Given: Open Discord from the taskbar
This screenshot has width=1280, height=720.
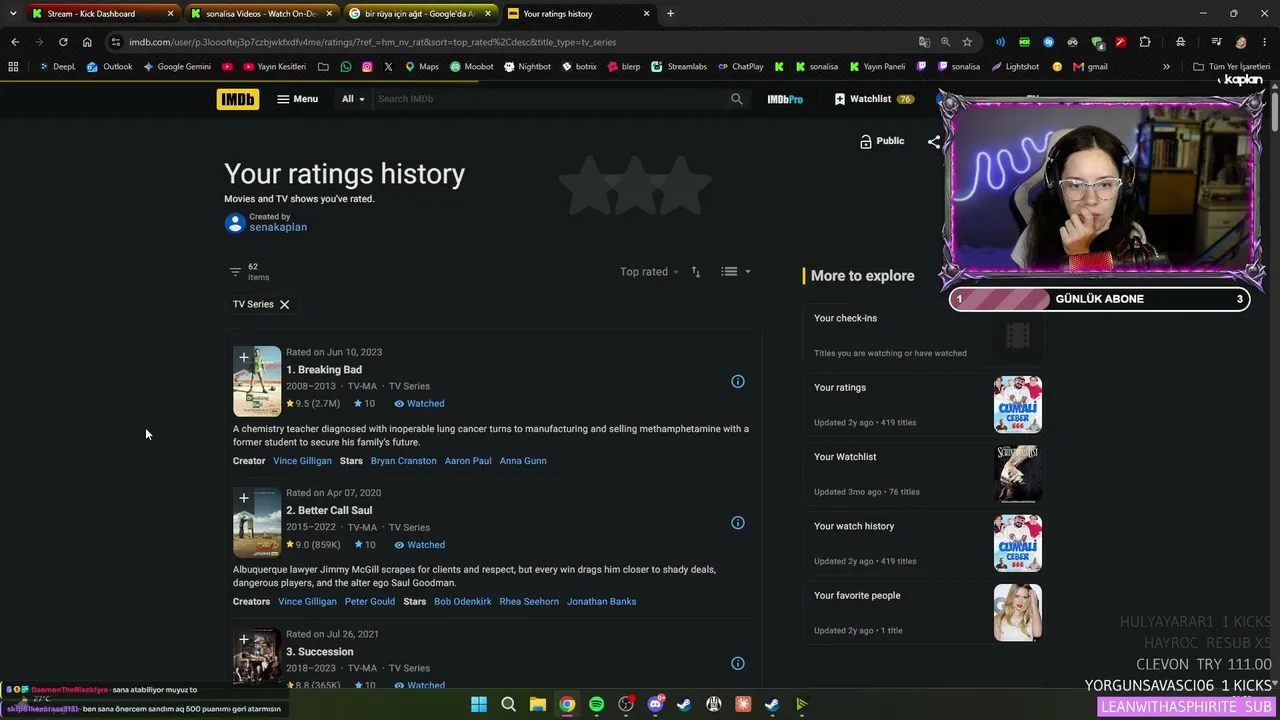Looking at the screenshot, I should click(x=655, y=704).
